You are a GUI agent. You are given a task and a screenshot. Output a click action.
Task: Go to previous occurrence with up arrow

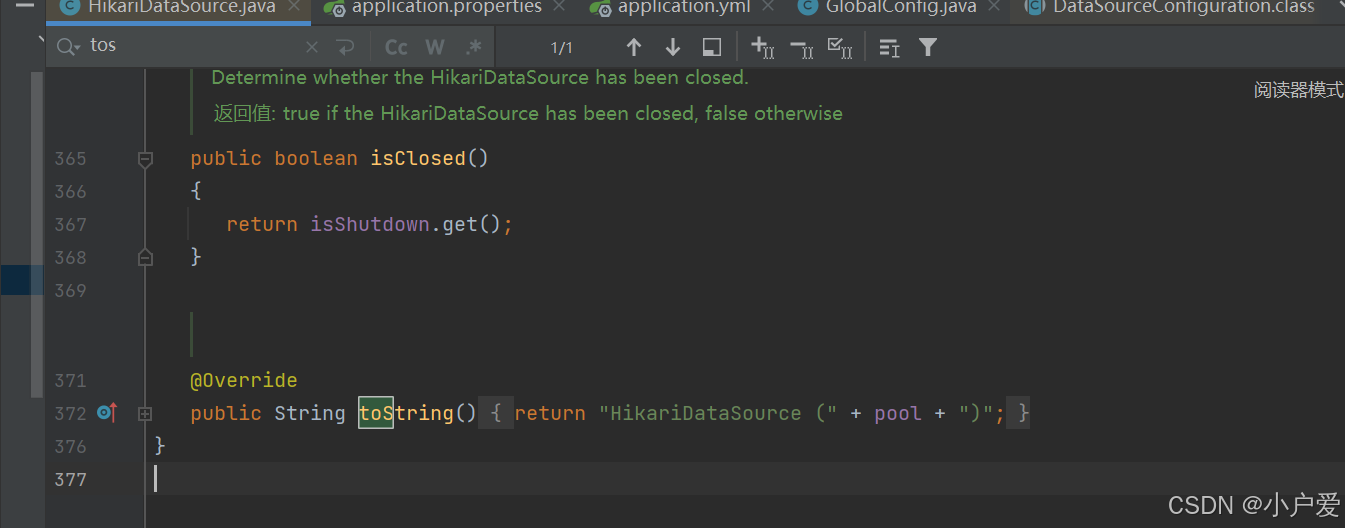[633, 47]
